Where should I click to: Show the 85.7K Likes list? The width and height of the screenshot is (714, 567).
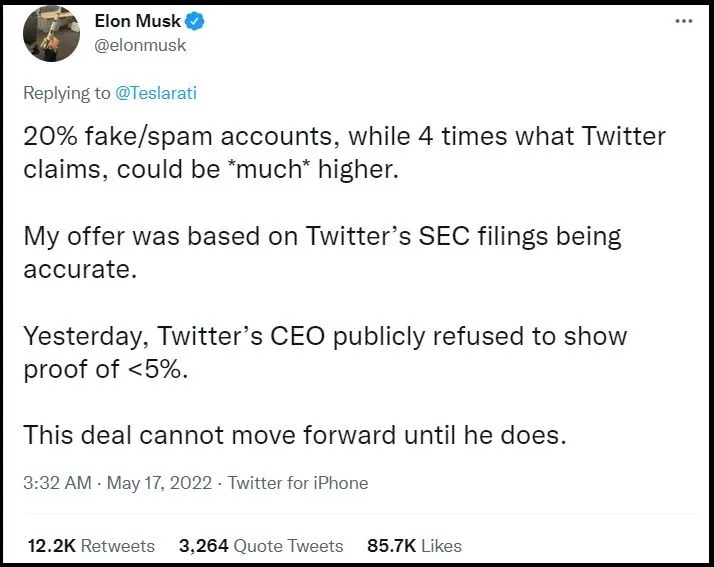(415, 545)
